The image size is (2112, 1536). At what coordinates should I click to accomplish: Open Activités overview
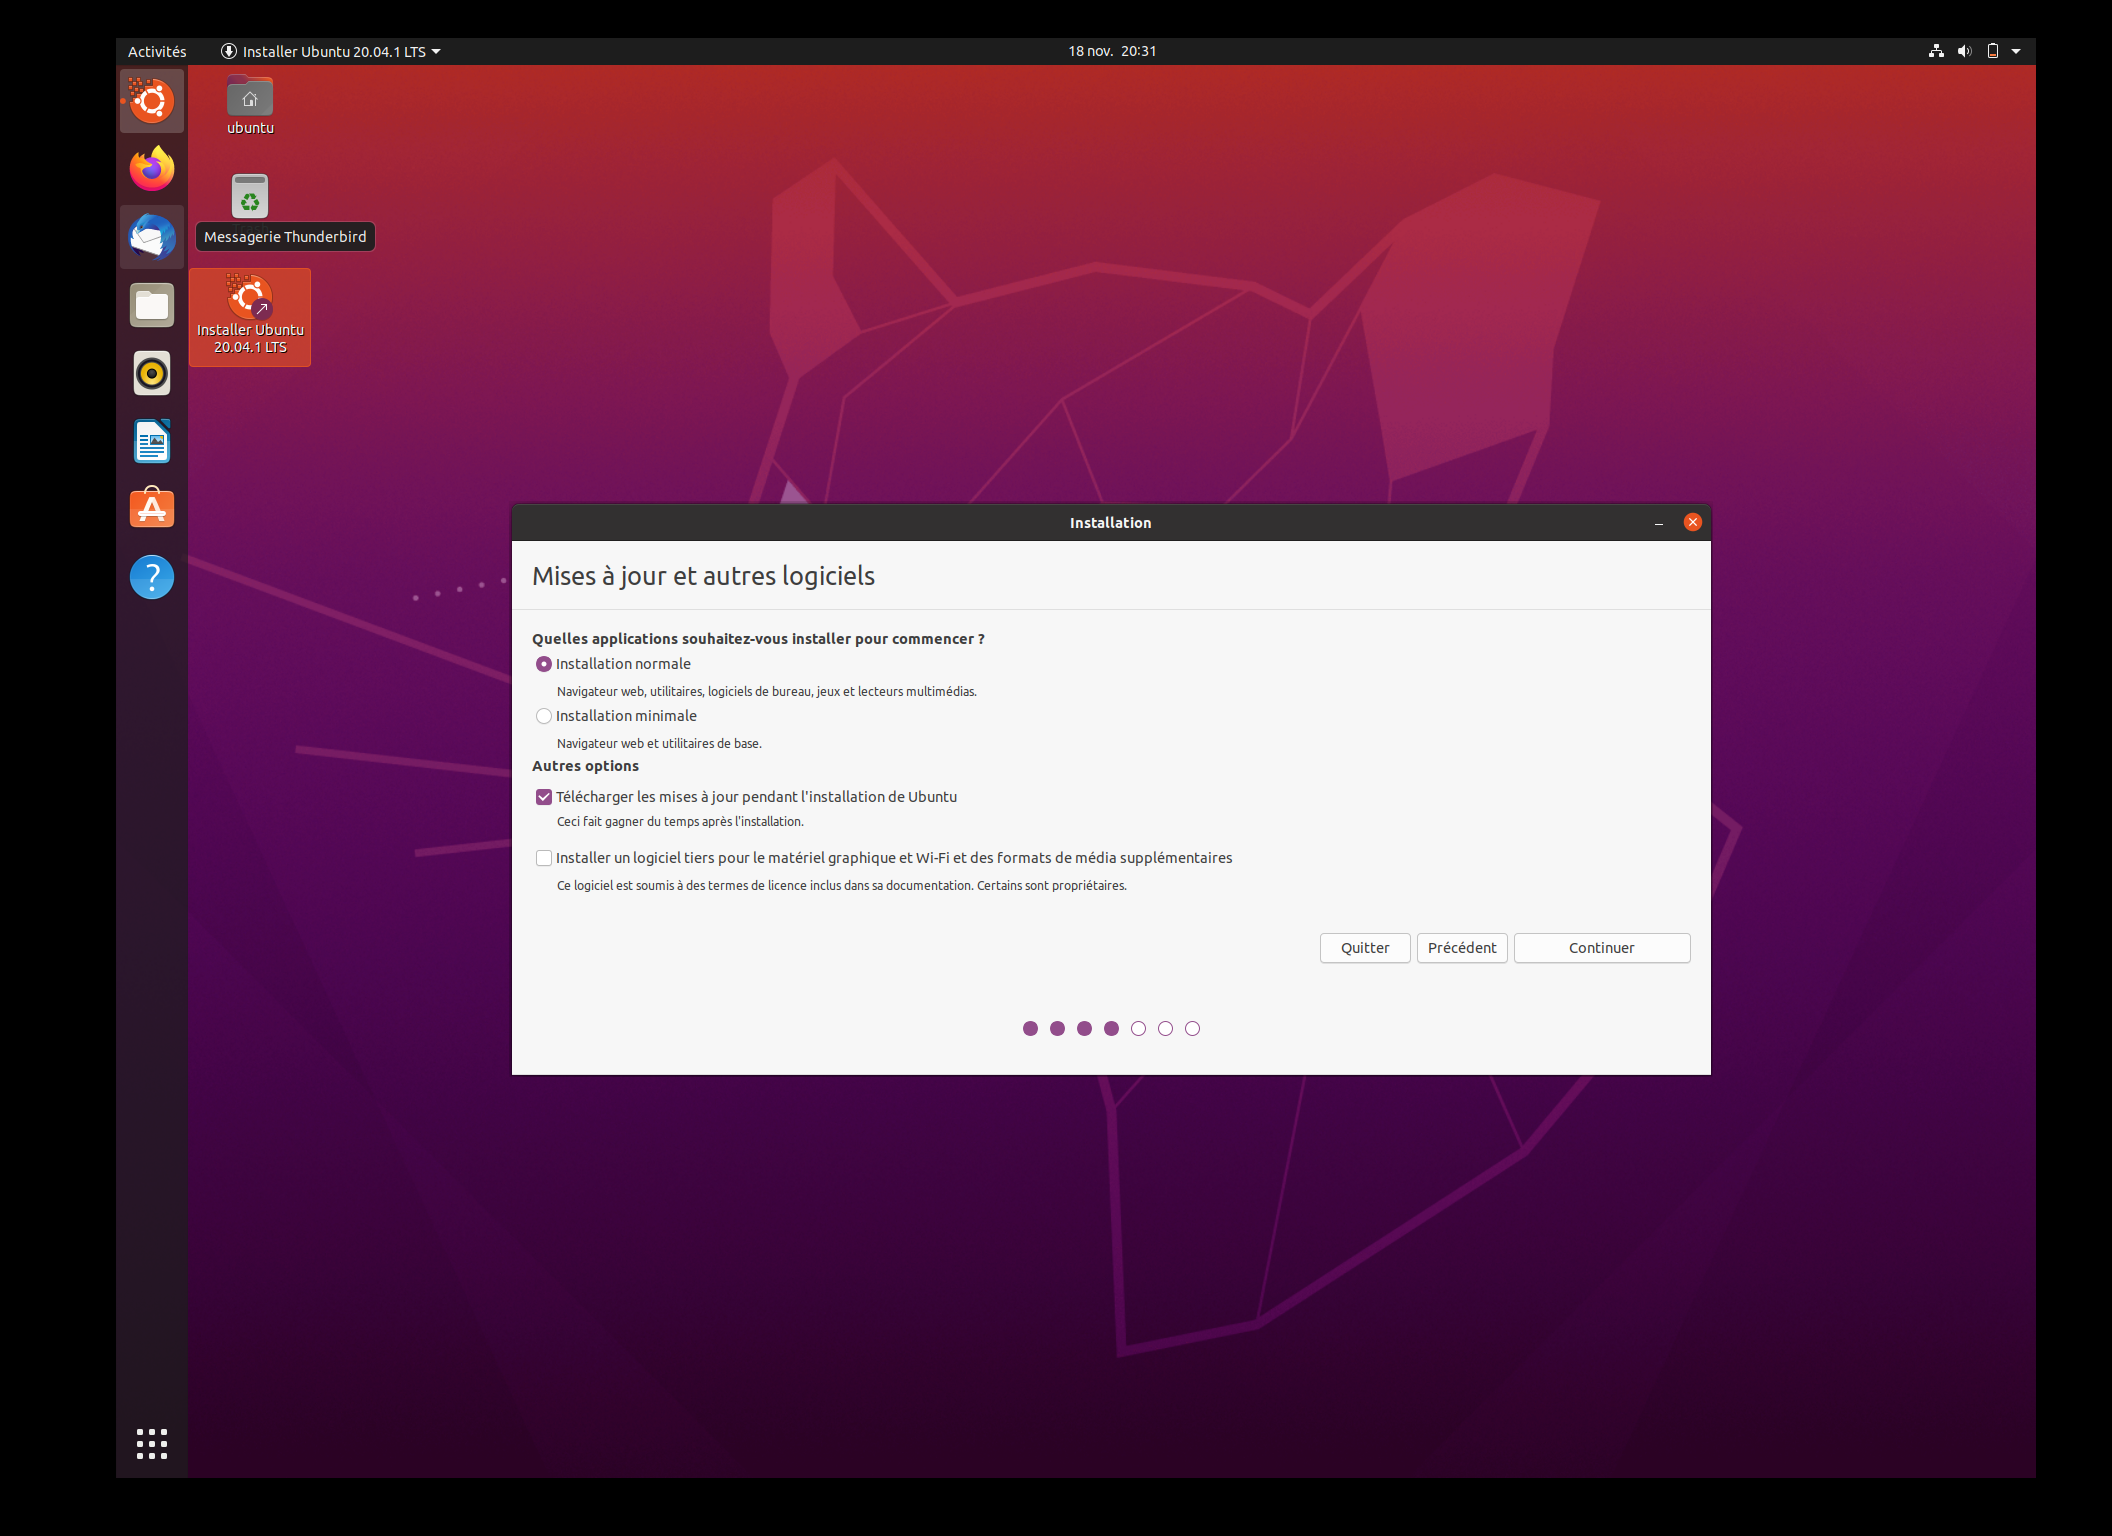coord(157,51)
